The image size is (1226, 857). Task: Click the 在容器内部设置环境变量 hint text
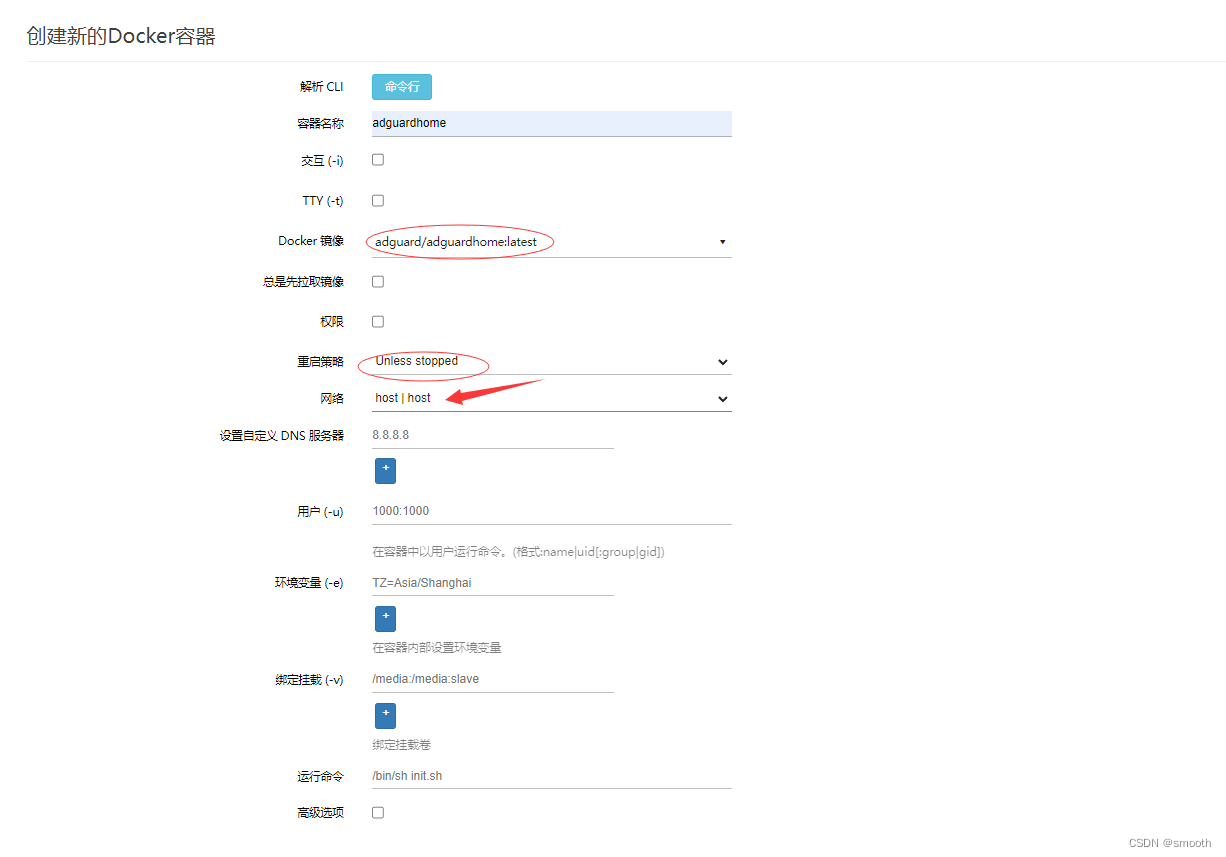click(437, 648)
